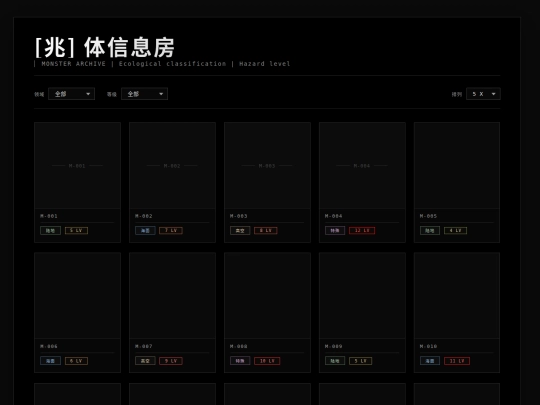This screenshot has width=540, height=405.
Task: Open the image area of card M-010
Action: coord(457,295)
